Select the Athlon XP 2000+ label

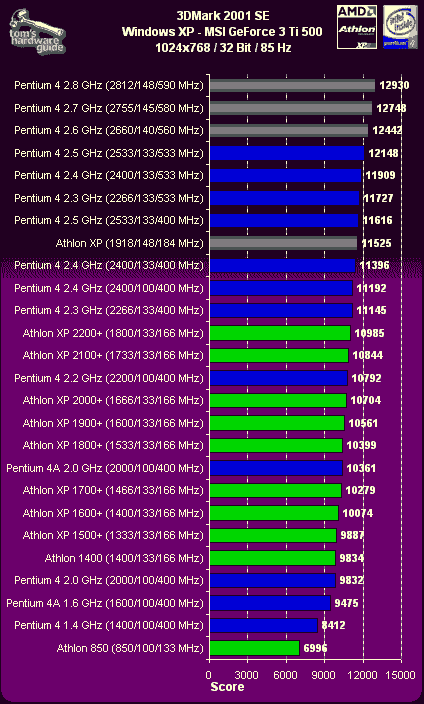click(x=113, y=400)
